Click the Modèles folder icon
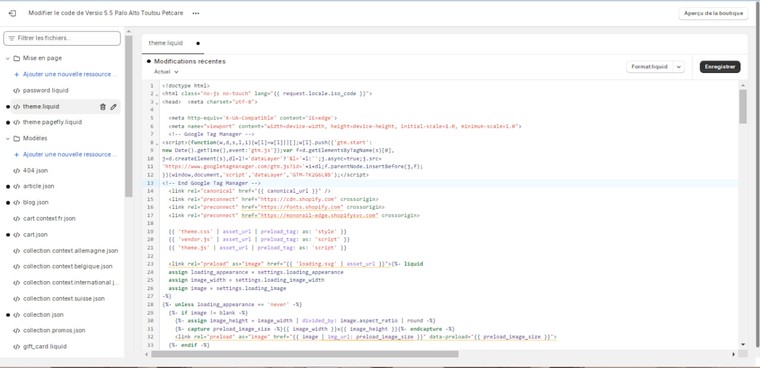 pyautogui.click(x=16, y=139)
